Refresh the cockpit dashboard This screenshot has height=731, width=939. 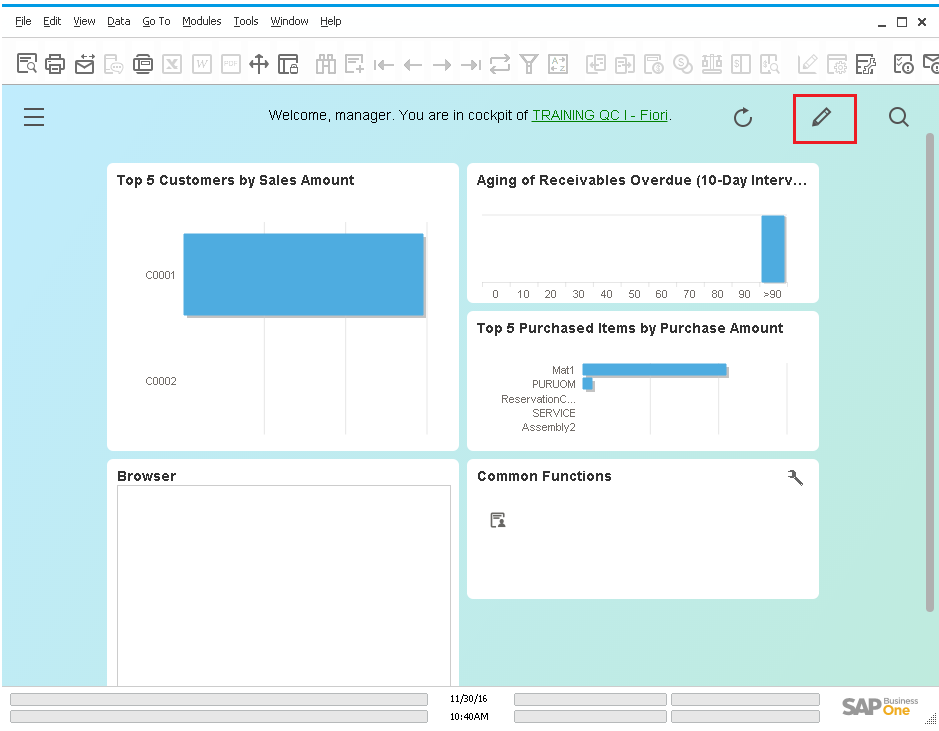(743, 117)
